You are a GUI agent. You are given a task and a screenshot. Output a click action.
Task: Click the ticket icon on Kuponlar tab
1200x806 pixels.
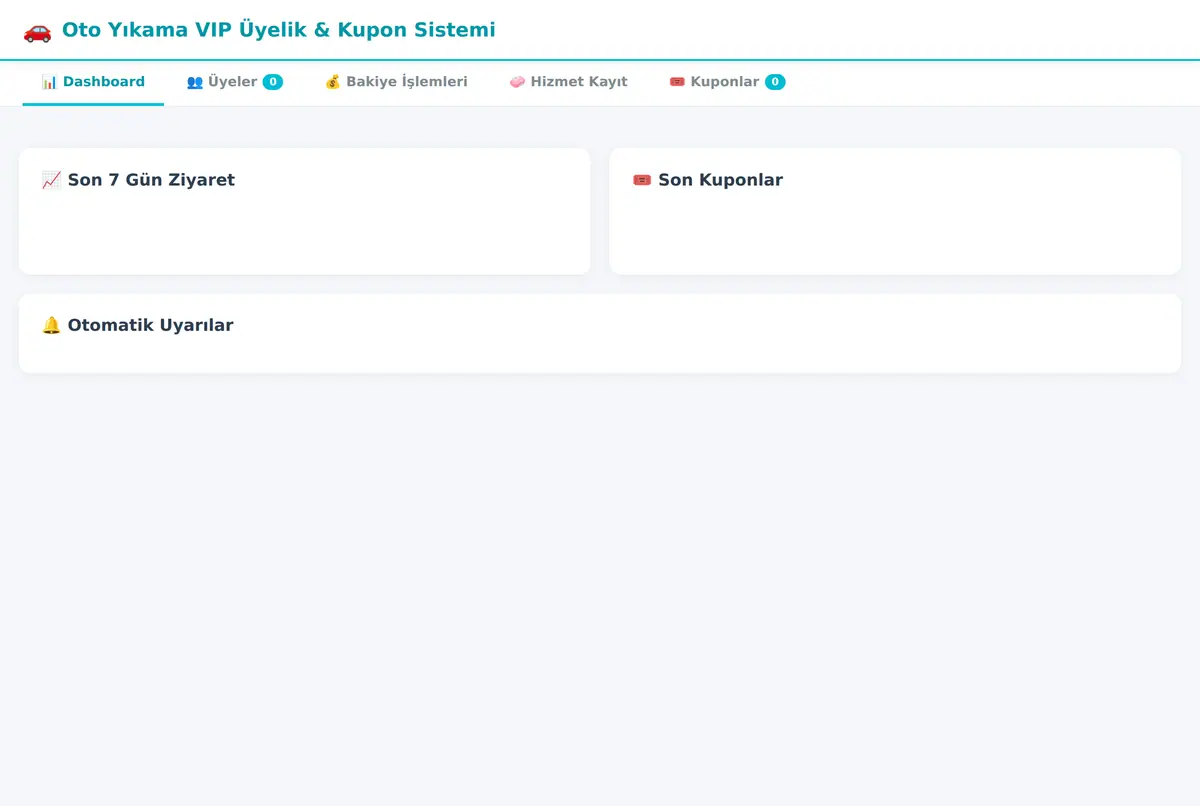tap(677, 82)
